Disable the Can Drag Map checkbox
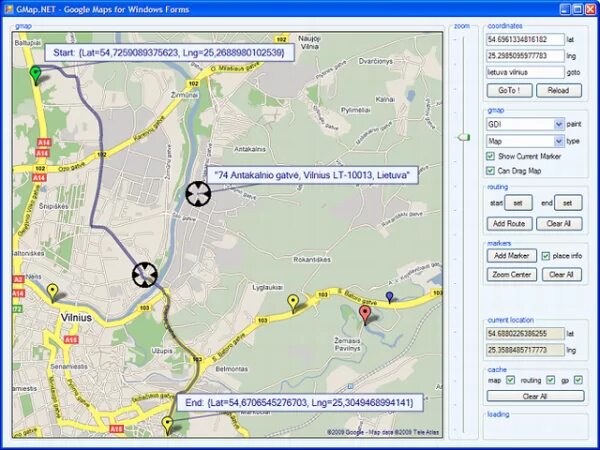Viewport: 600px width, 450px height. click(490, 170)
